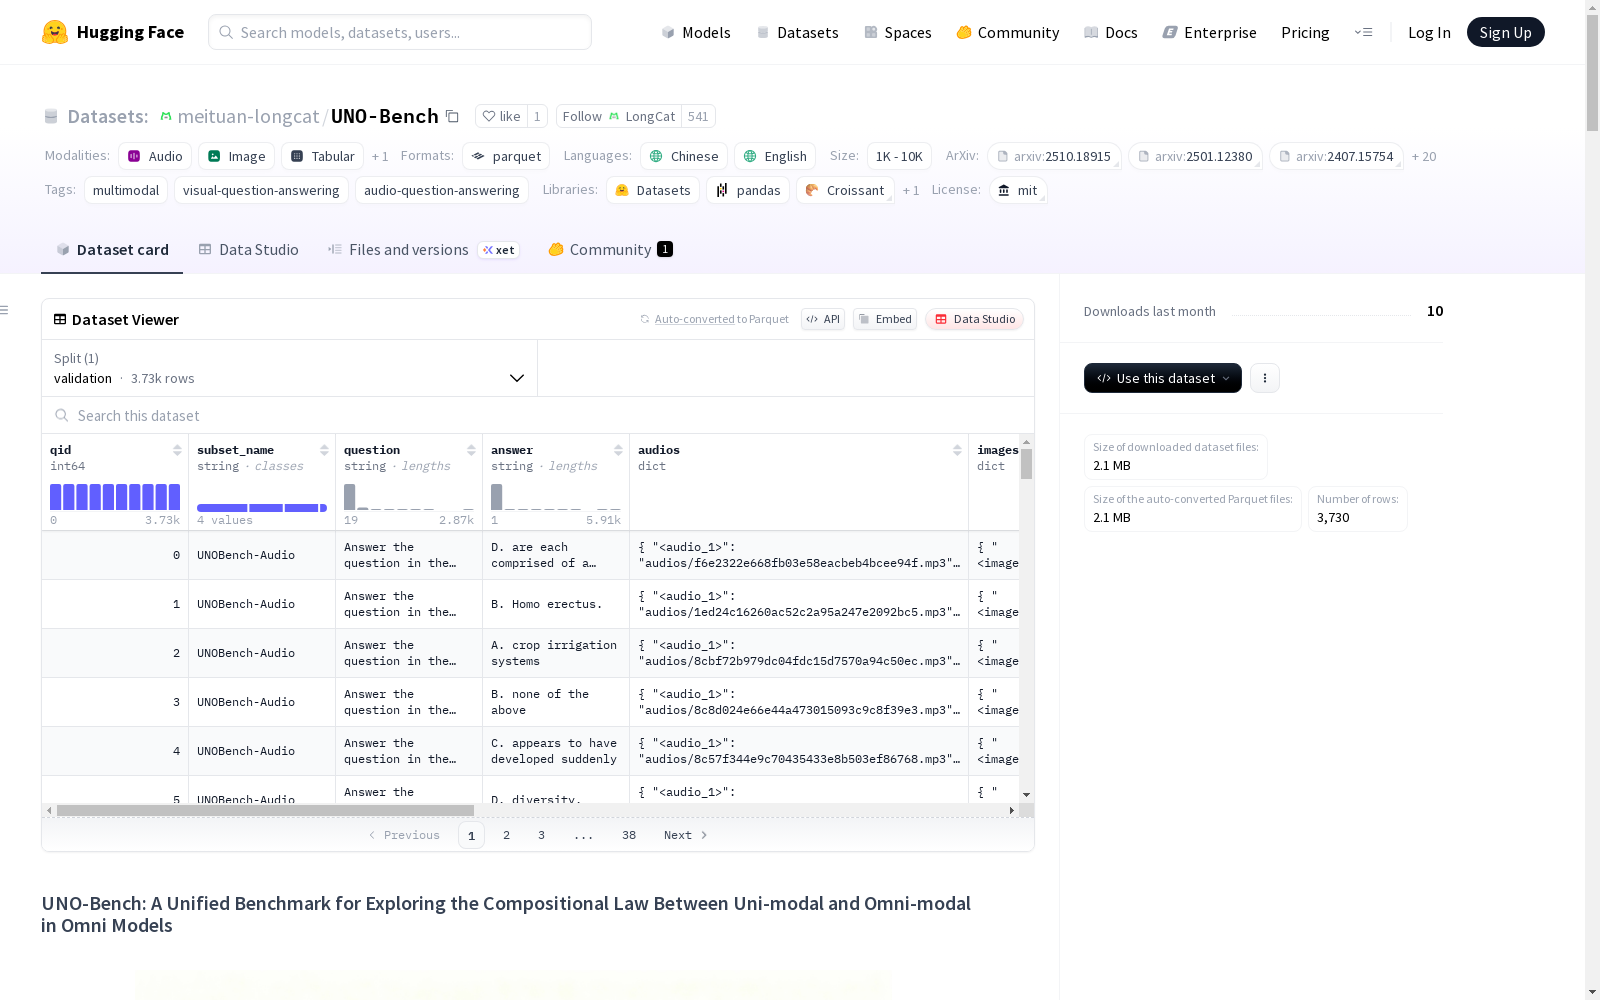
Task: Select the Tabular modality tag
Action: (x=323, y=156)
